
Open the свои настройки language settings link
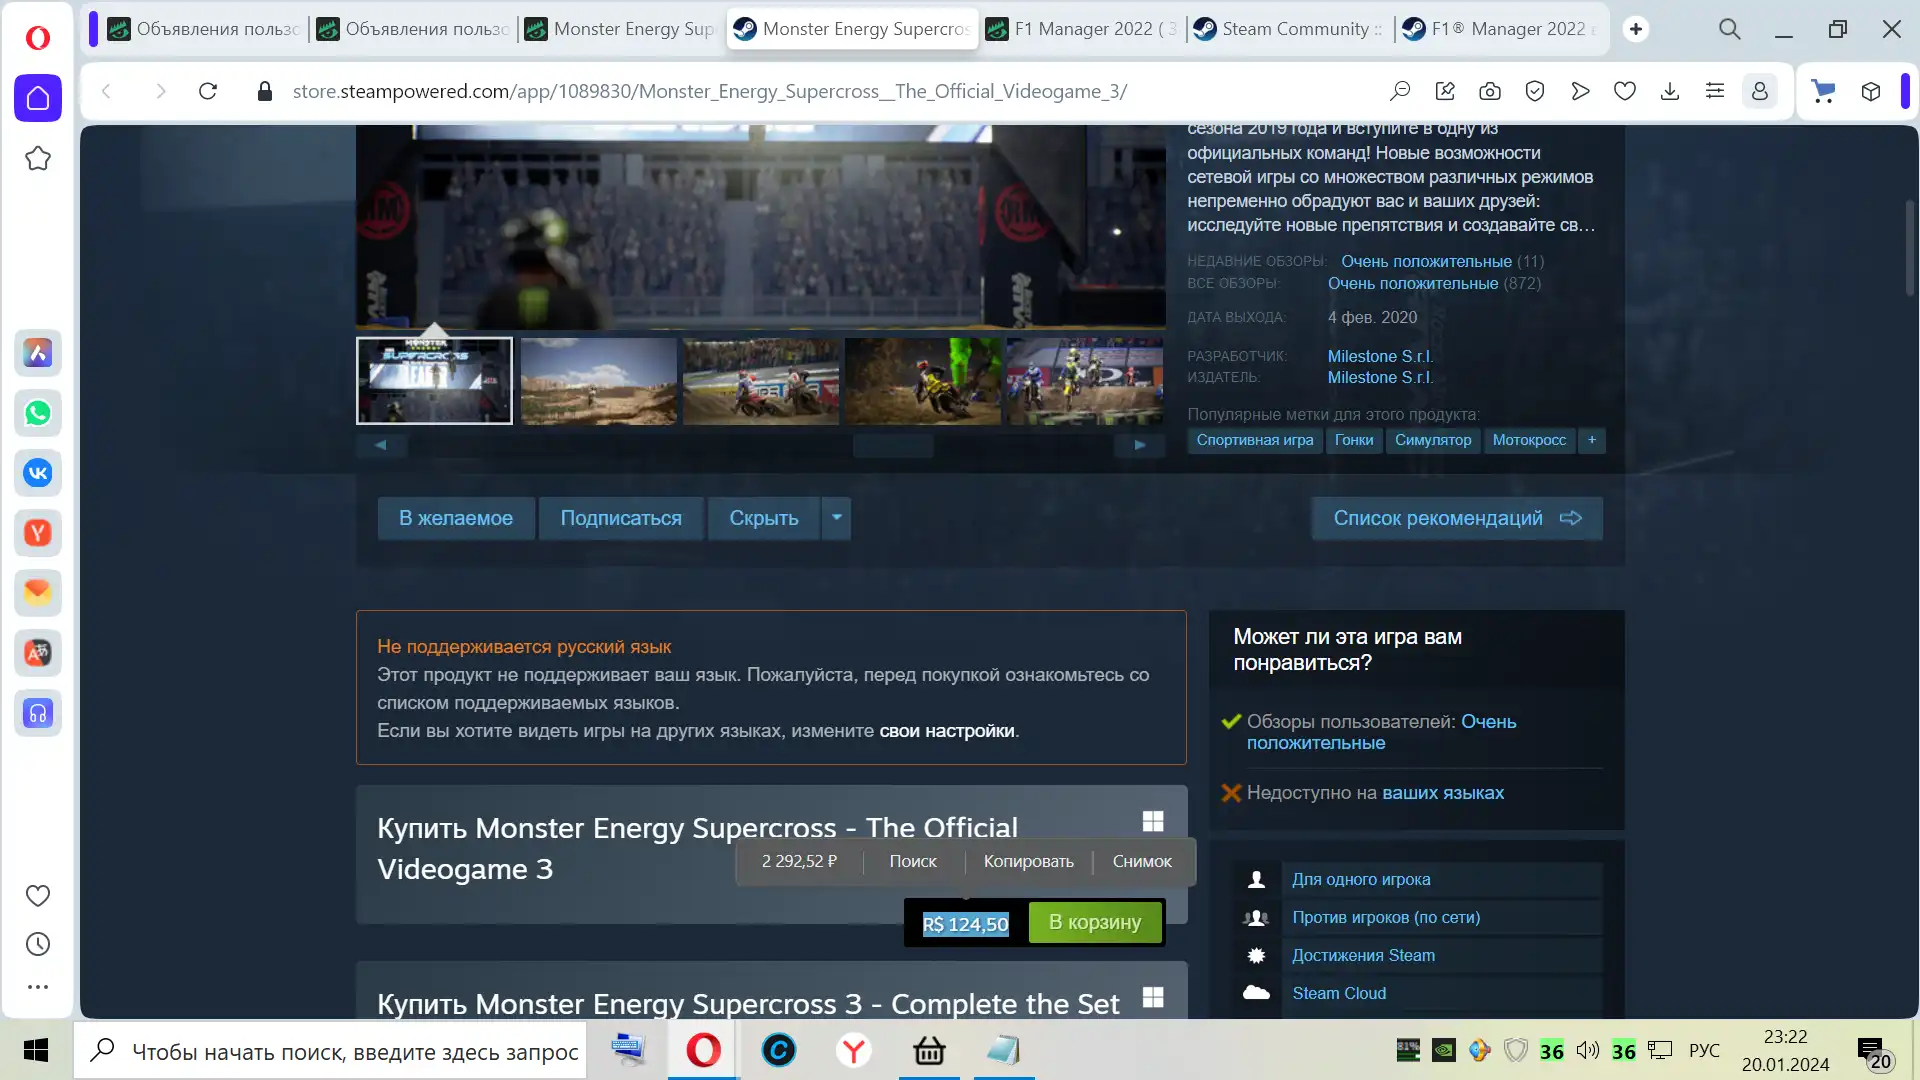tap(946, 731)
